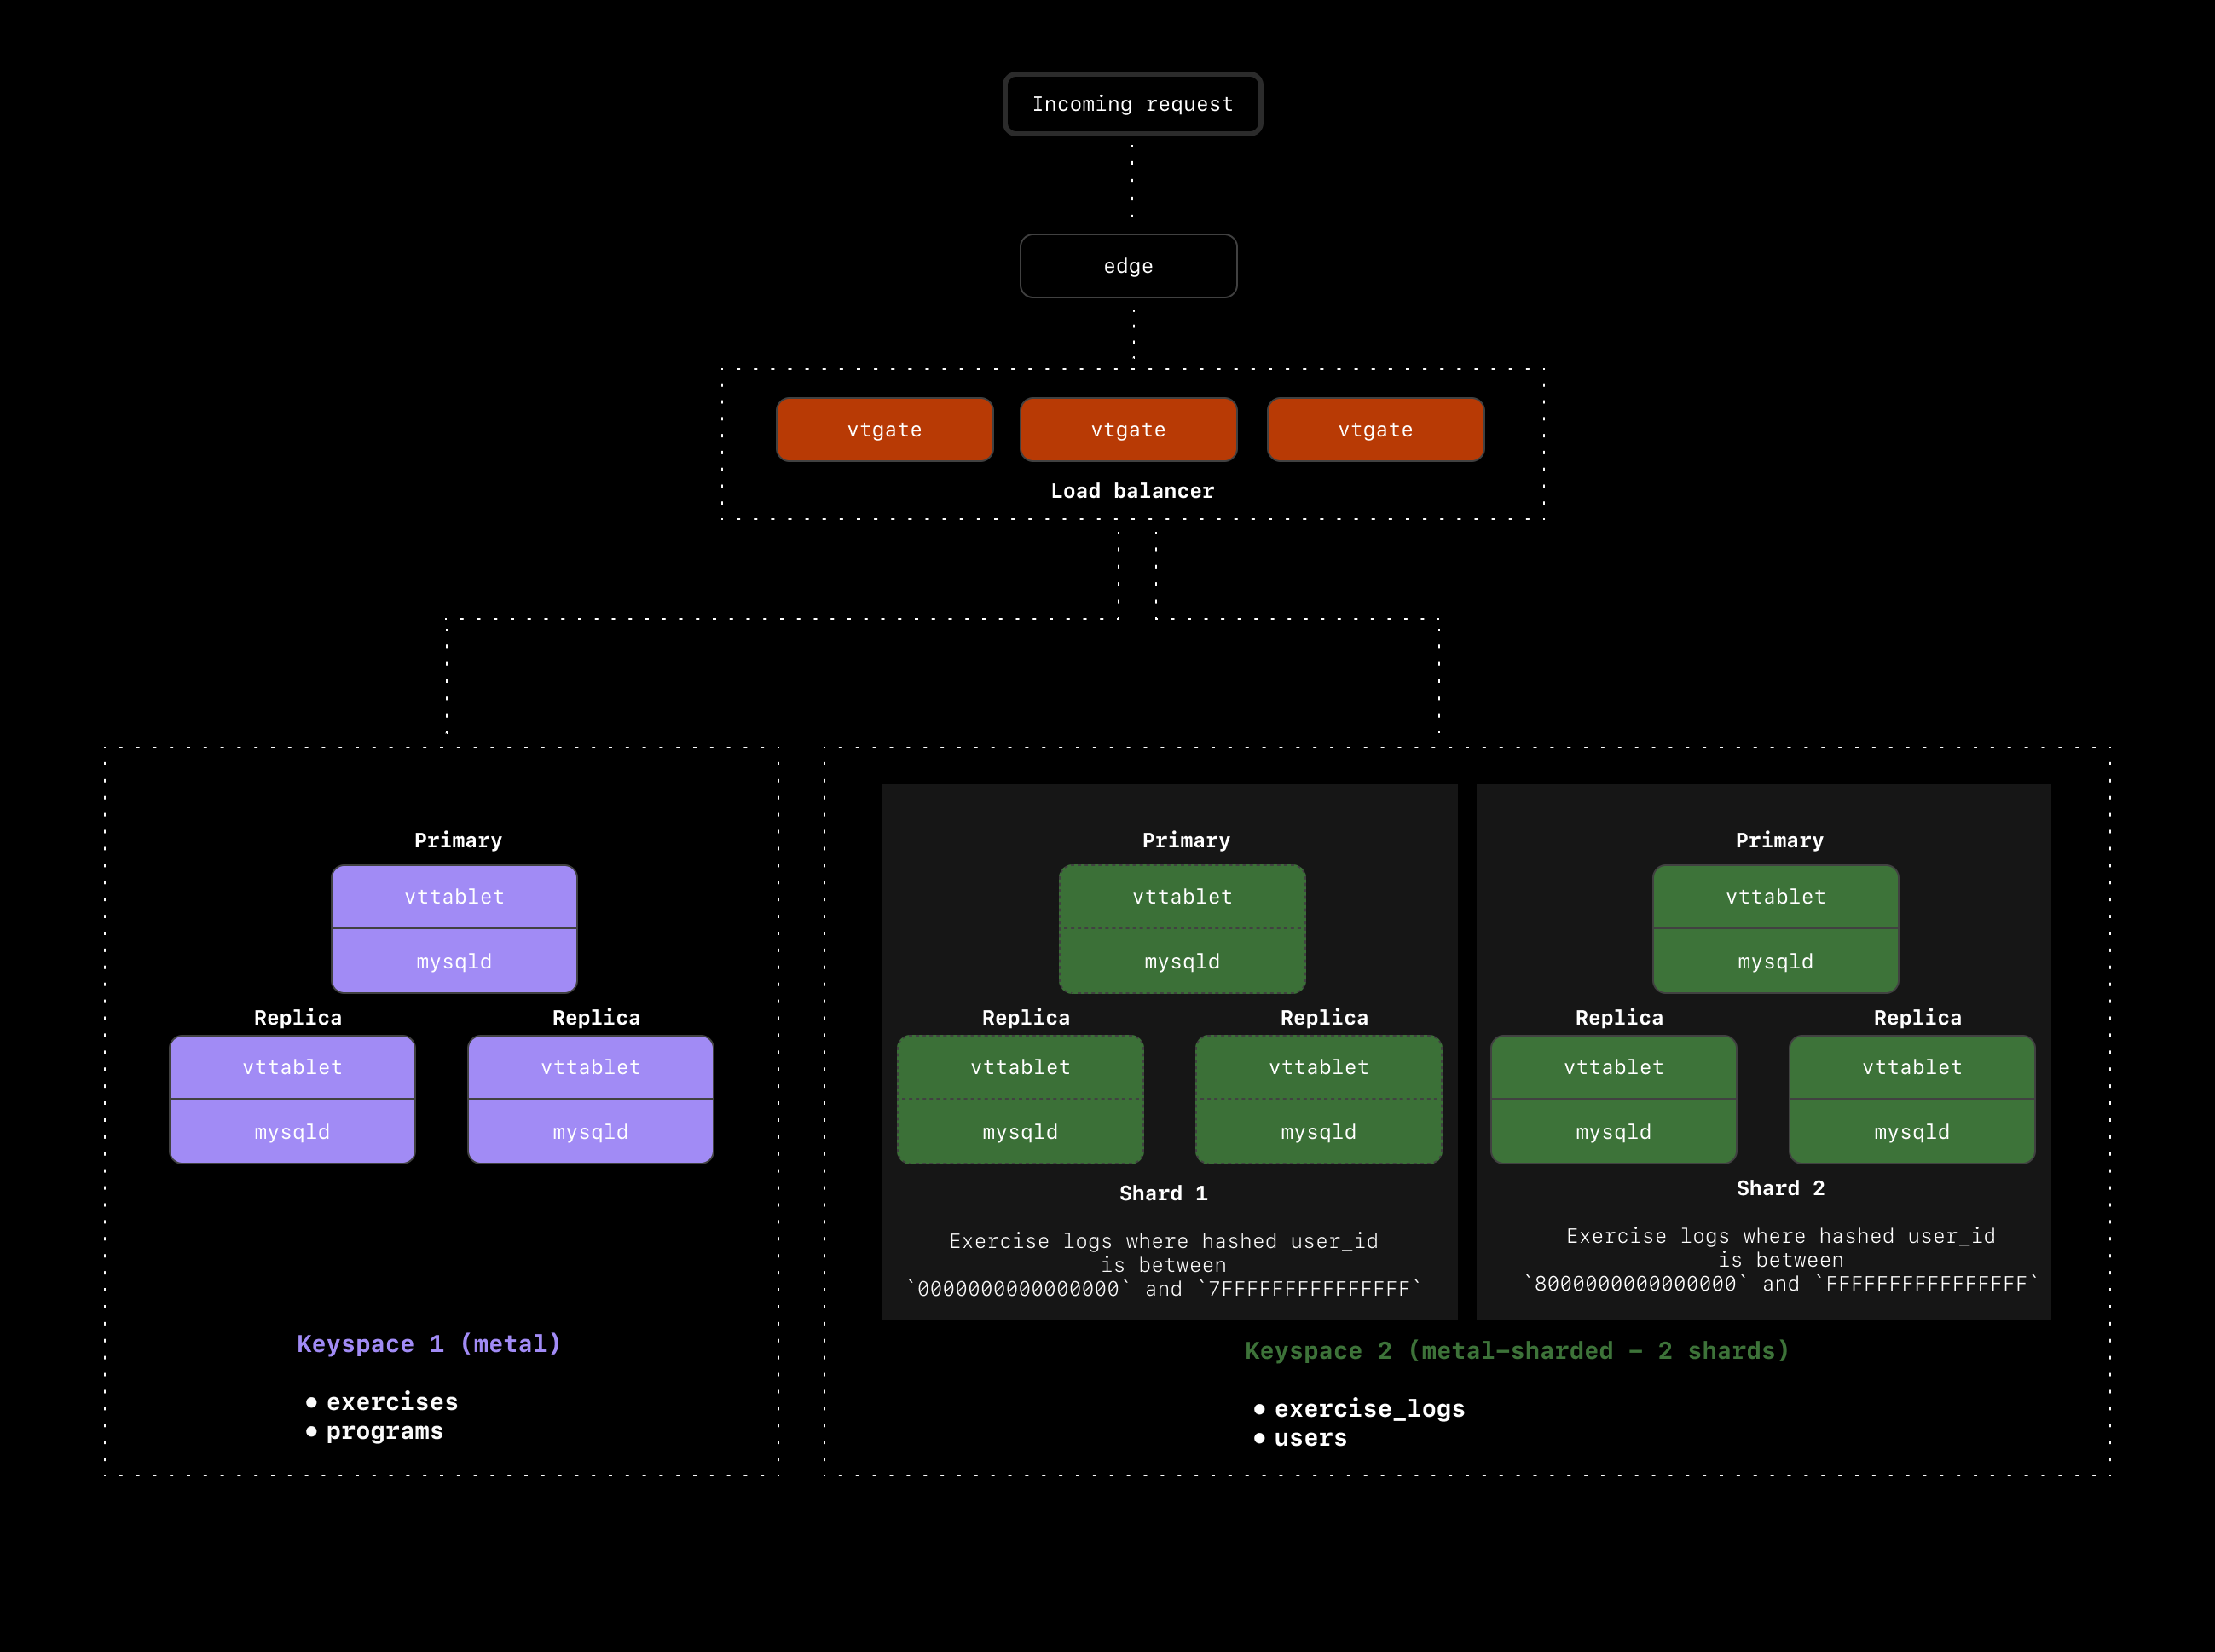Click Keyspace 1 right replica mysqld
This screenshot has width=2215, height=1652.
(x=590, y=1132)
